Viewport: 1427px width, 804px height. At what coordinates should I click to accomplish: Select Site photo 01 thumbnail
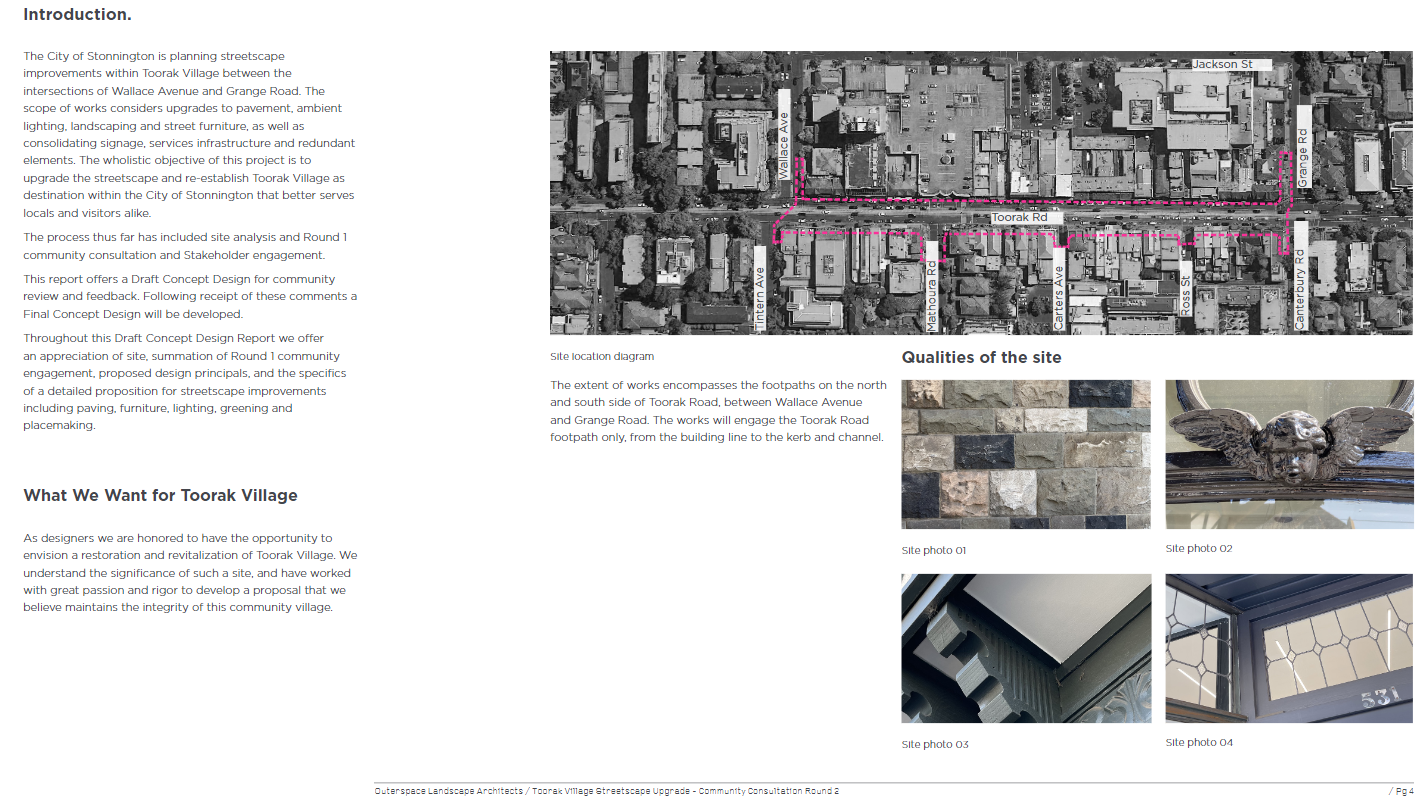1025,454
